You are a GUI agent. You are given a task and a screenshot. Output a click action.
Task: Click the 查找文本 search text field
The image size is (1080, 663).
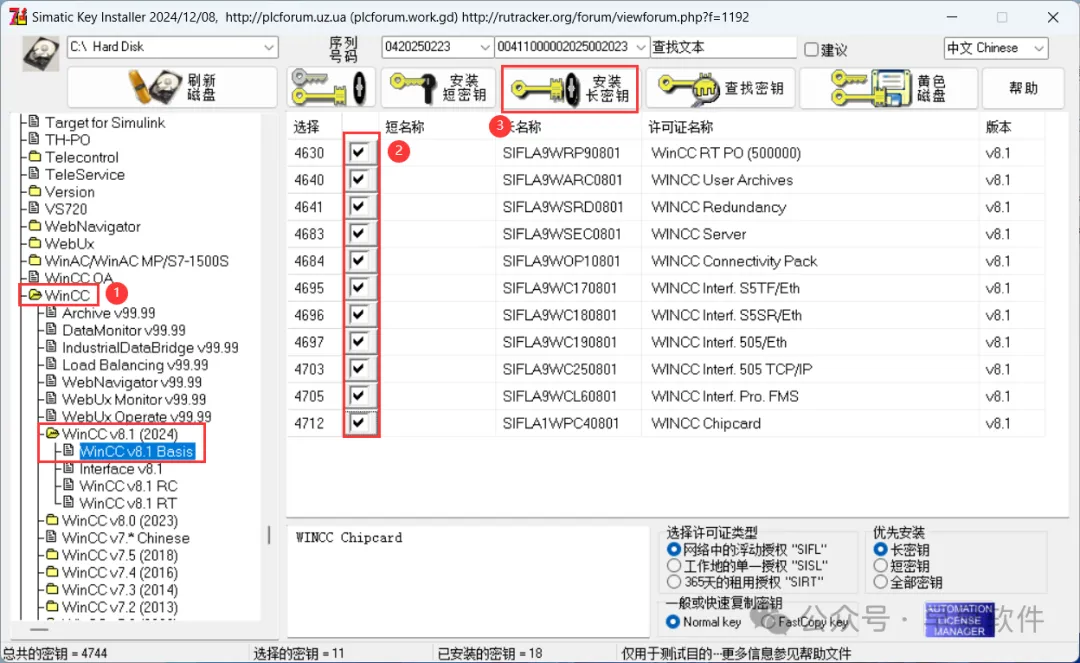723,47
